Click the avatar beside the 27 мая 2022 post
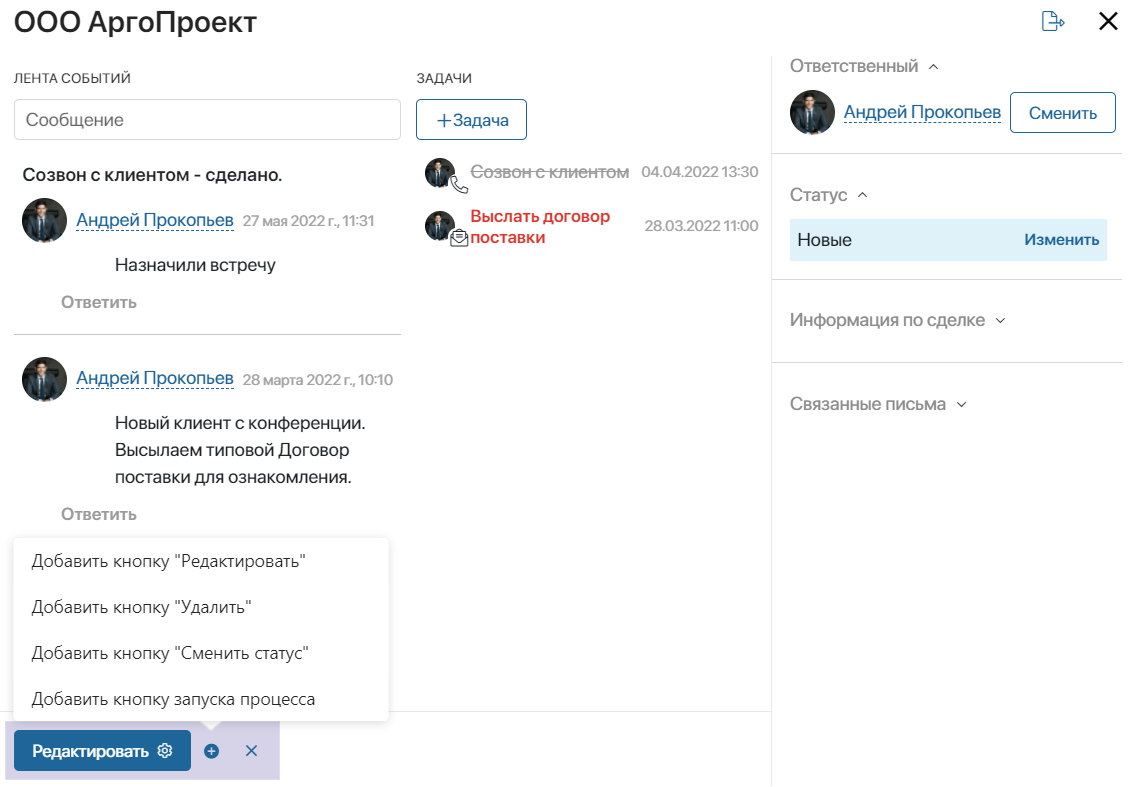 point(45,220)
